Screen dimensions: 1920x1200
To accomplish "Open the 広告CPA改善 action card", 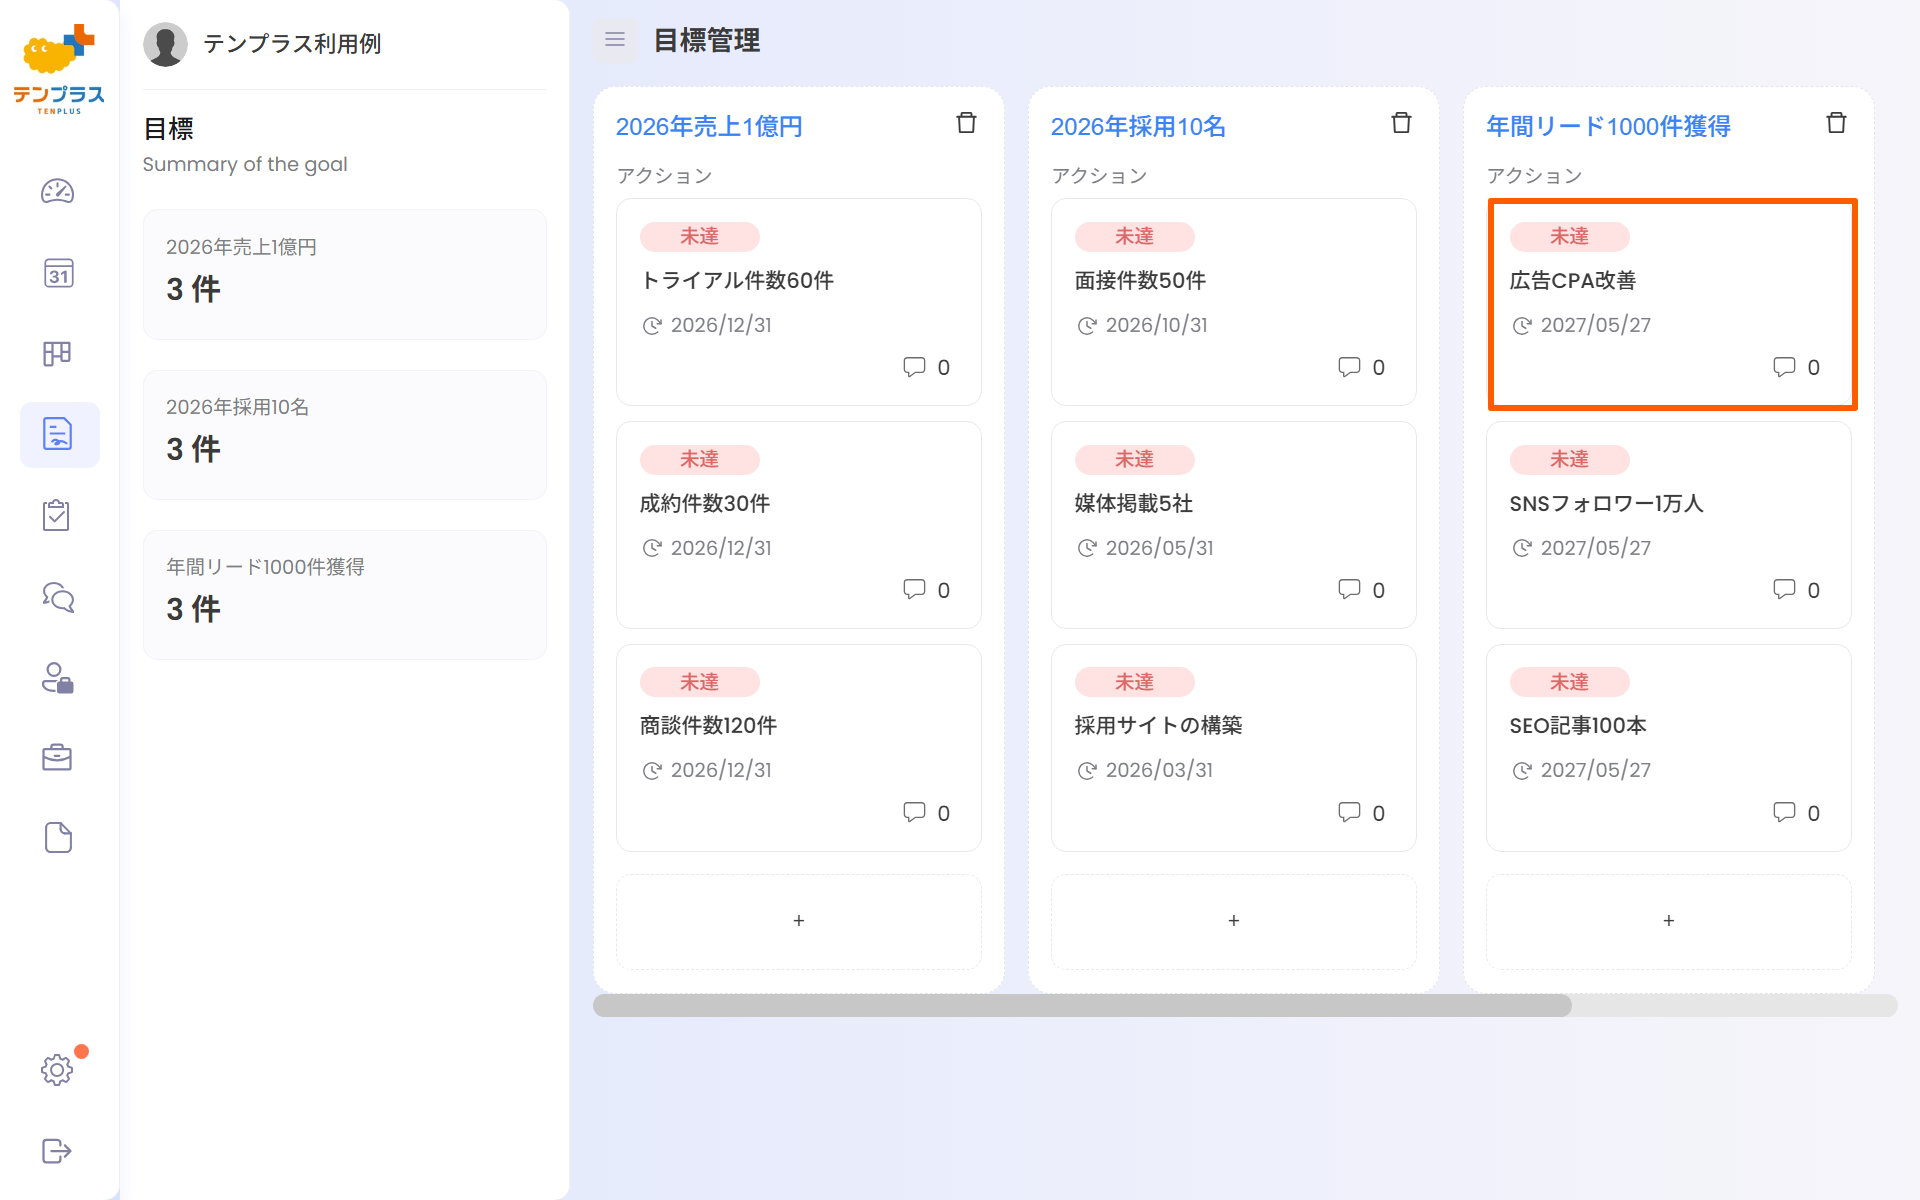I will click(1669, 302).
